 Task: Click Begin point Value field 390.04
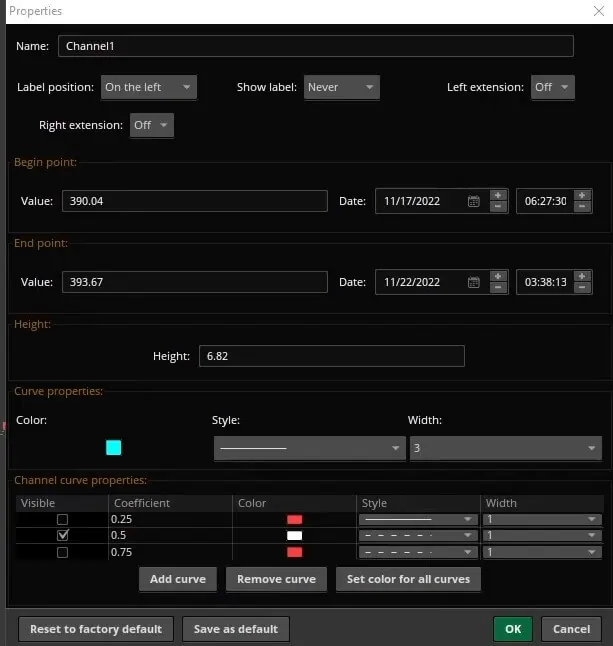click(195, 201)
